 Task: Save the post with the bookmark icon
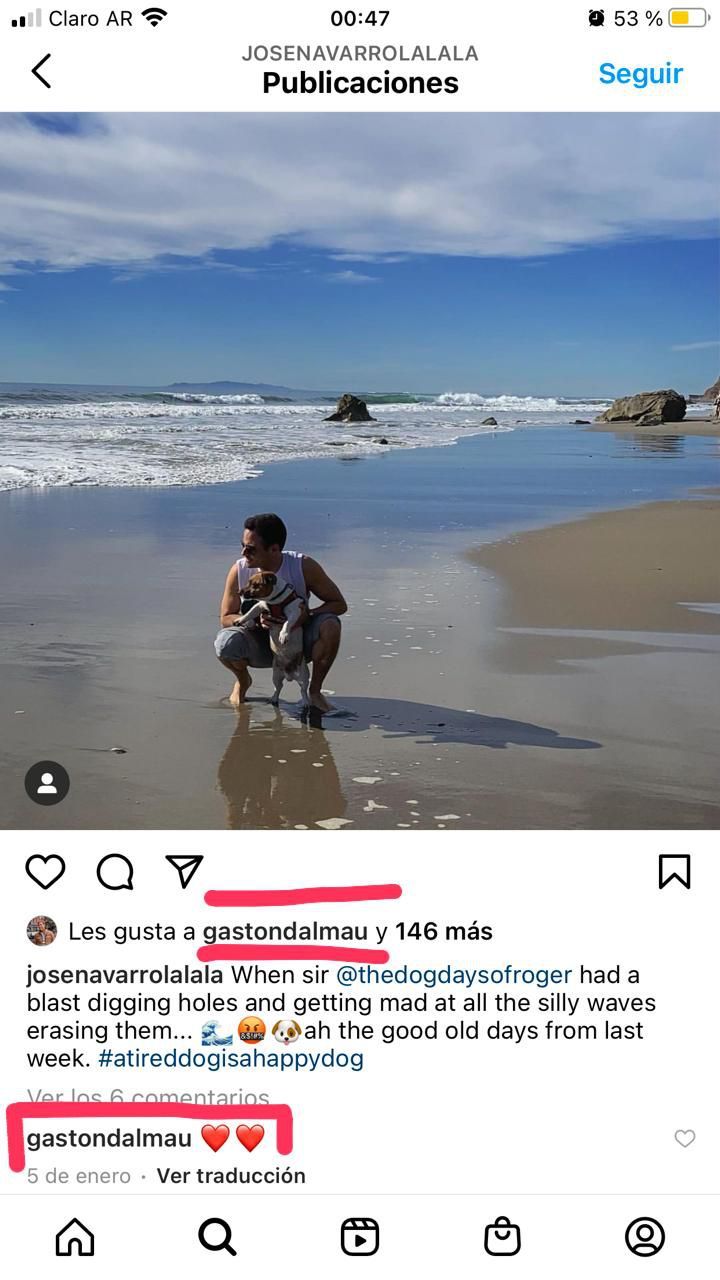(x=675, y=871)
